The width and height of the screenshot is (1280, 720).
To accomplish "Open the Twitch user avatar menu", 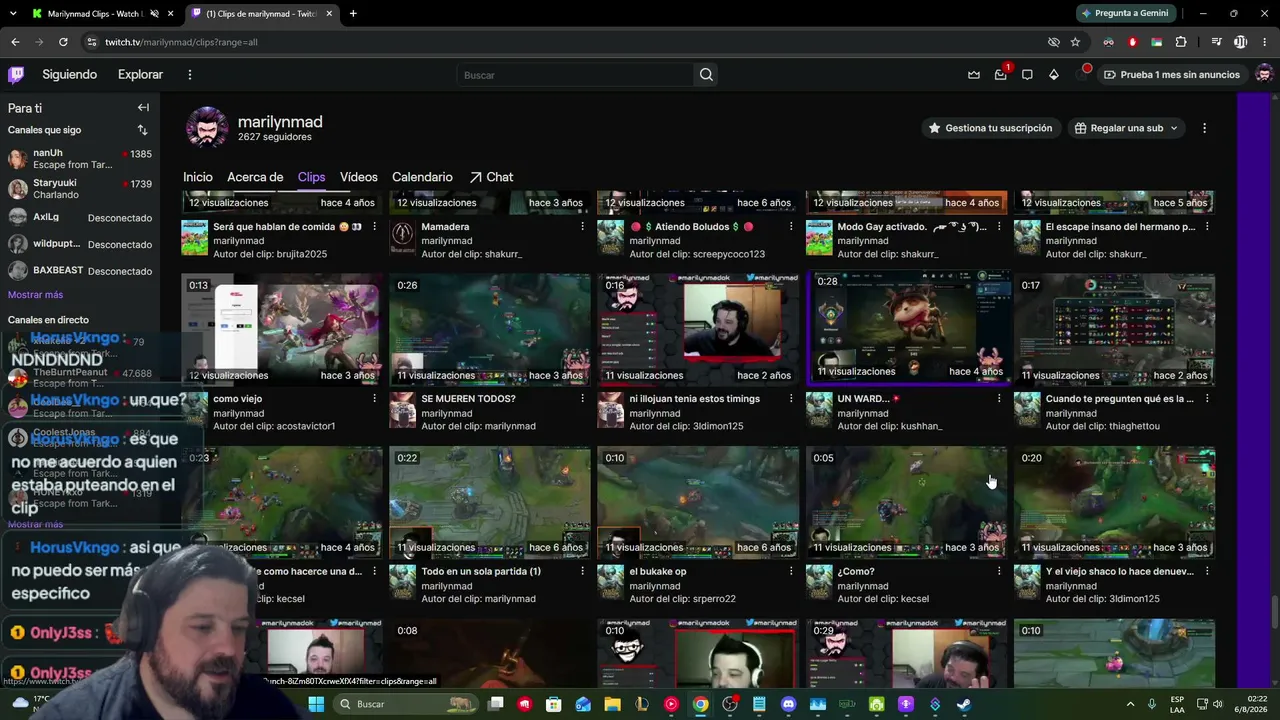I will [1264, 75].
